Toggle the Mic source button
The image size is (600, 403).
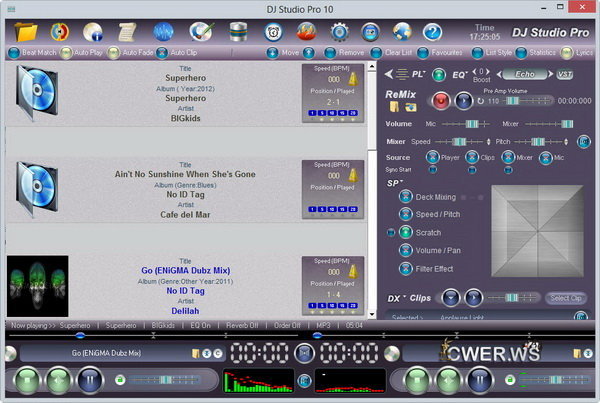point(545,157)
